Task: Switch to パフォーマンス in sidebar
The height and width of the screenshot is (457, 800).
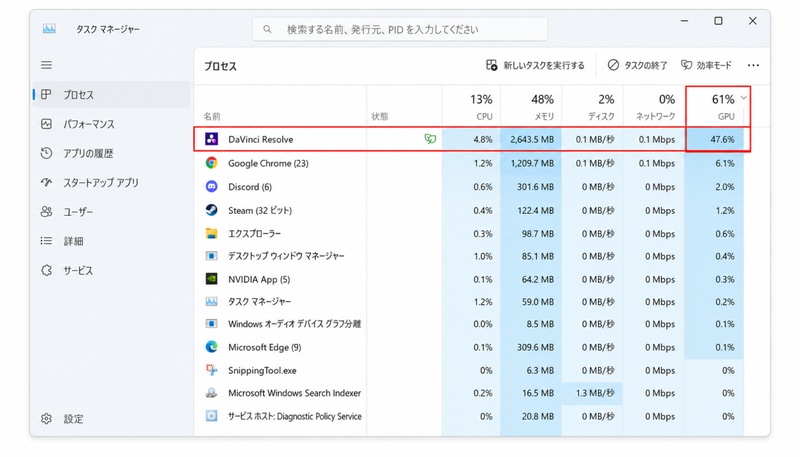Action: coord(111,124)
